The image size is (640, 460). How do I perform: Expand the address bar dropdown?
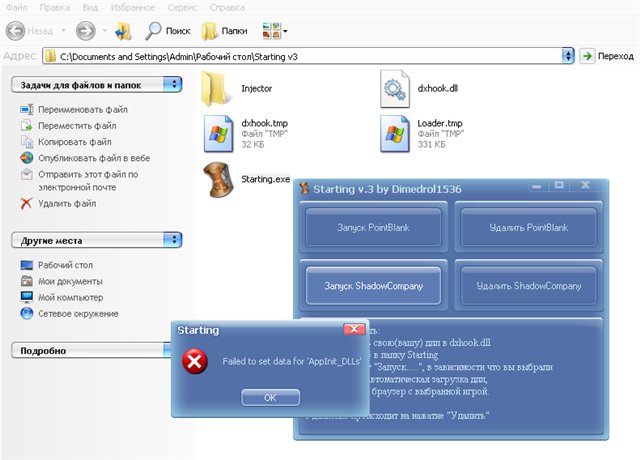568,56
